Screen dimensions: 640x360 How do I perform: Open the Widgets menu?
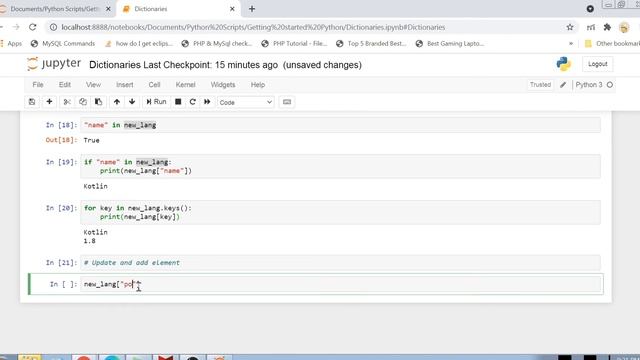coord(223,85)
